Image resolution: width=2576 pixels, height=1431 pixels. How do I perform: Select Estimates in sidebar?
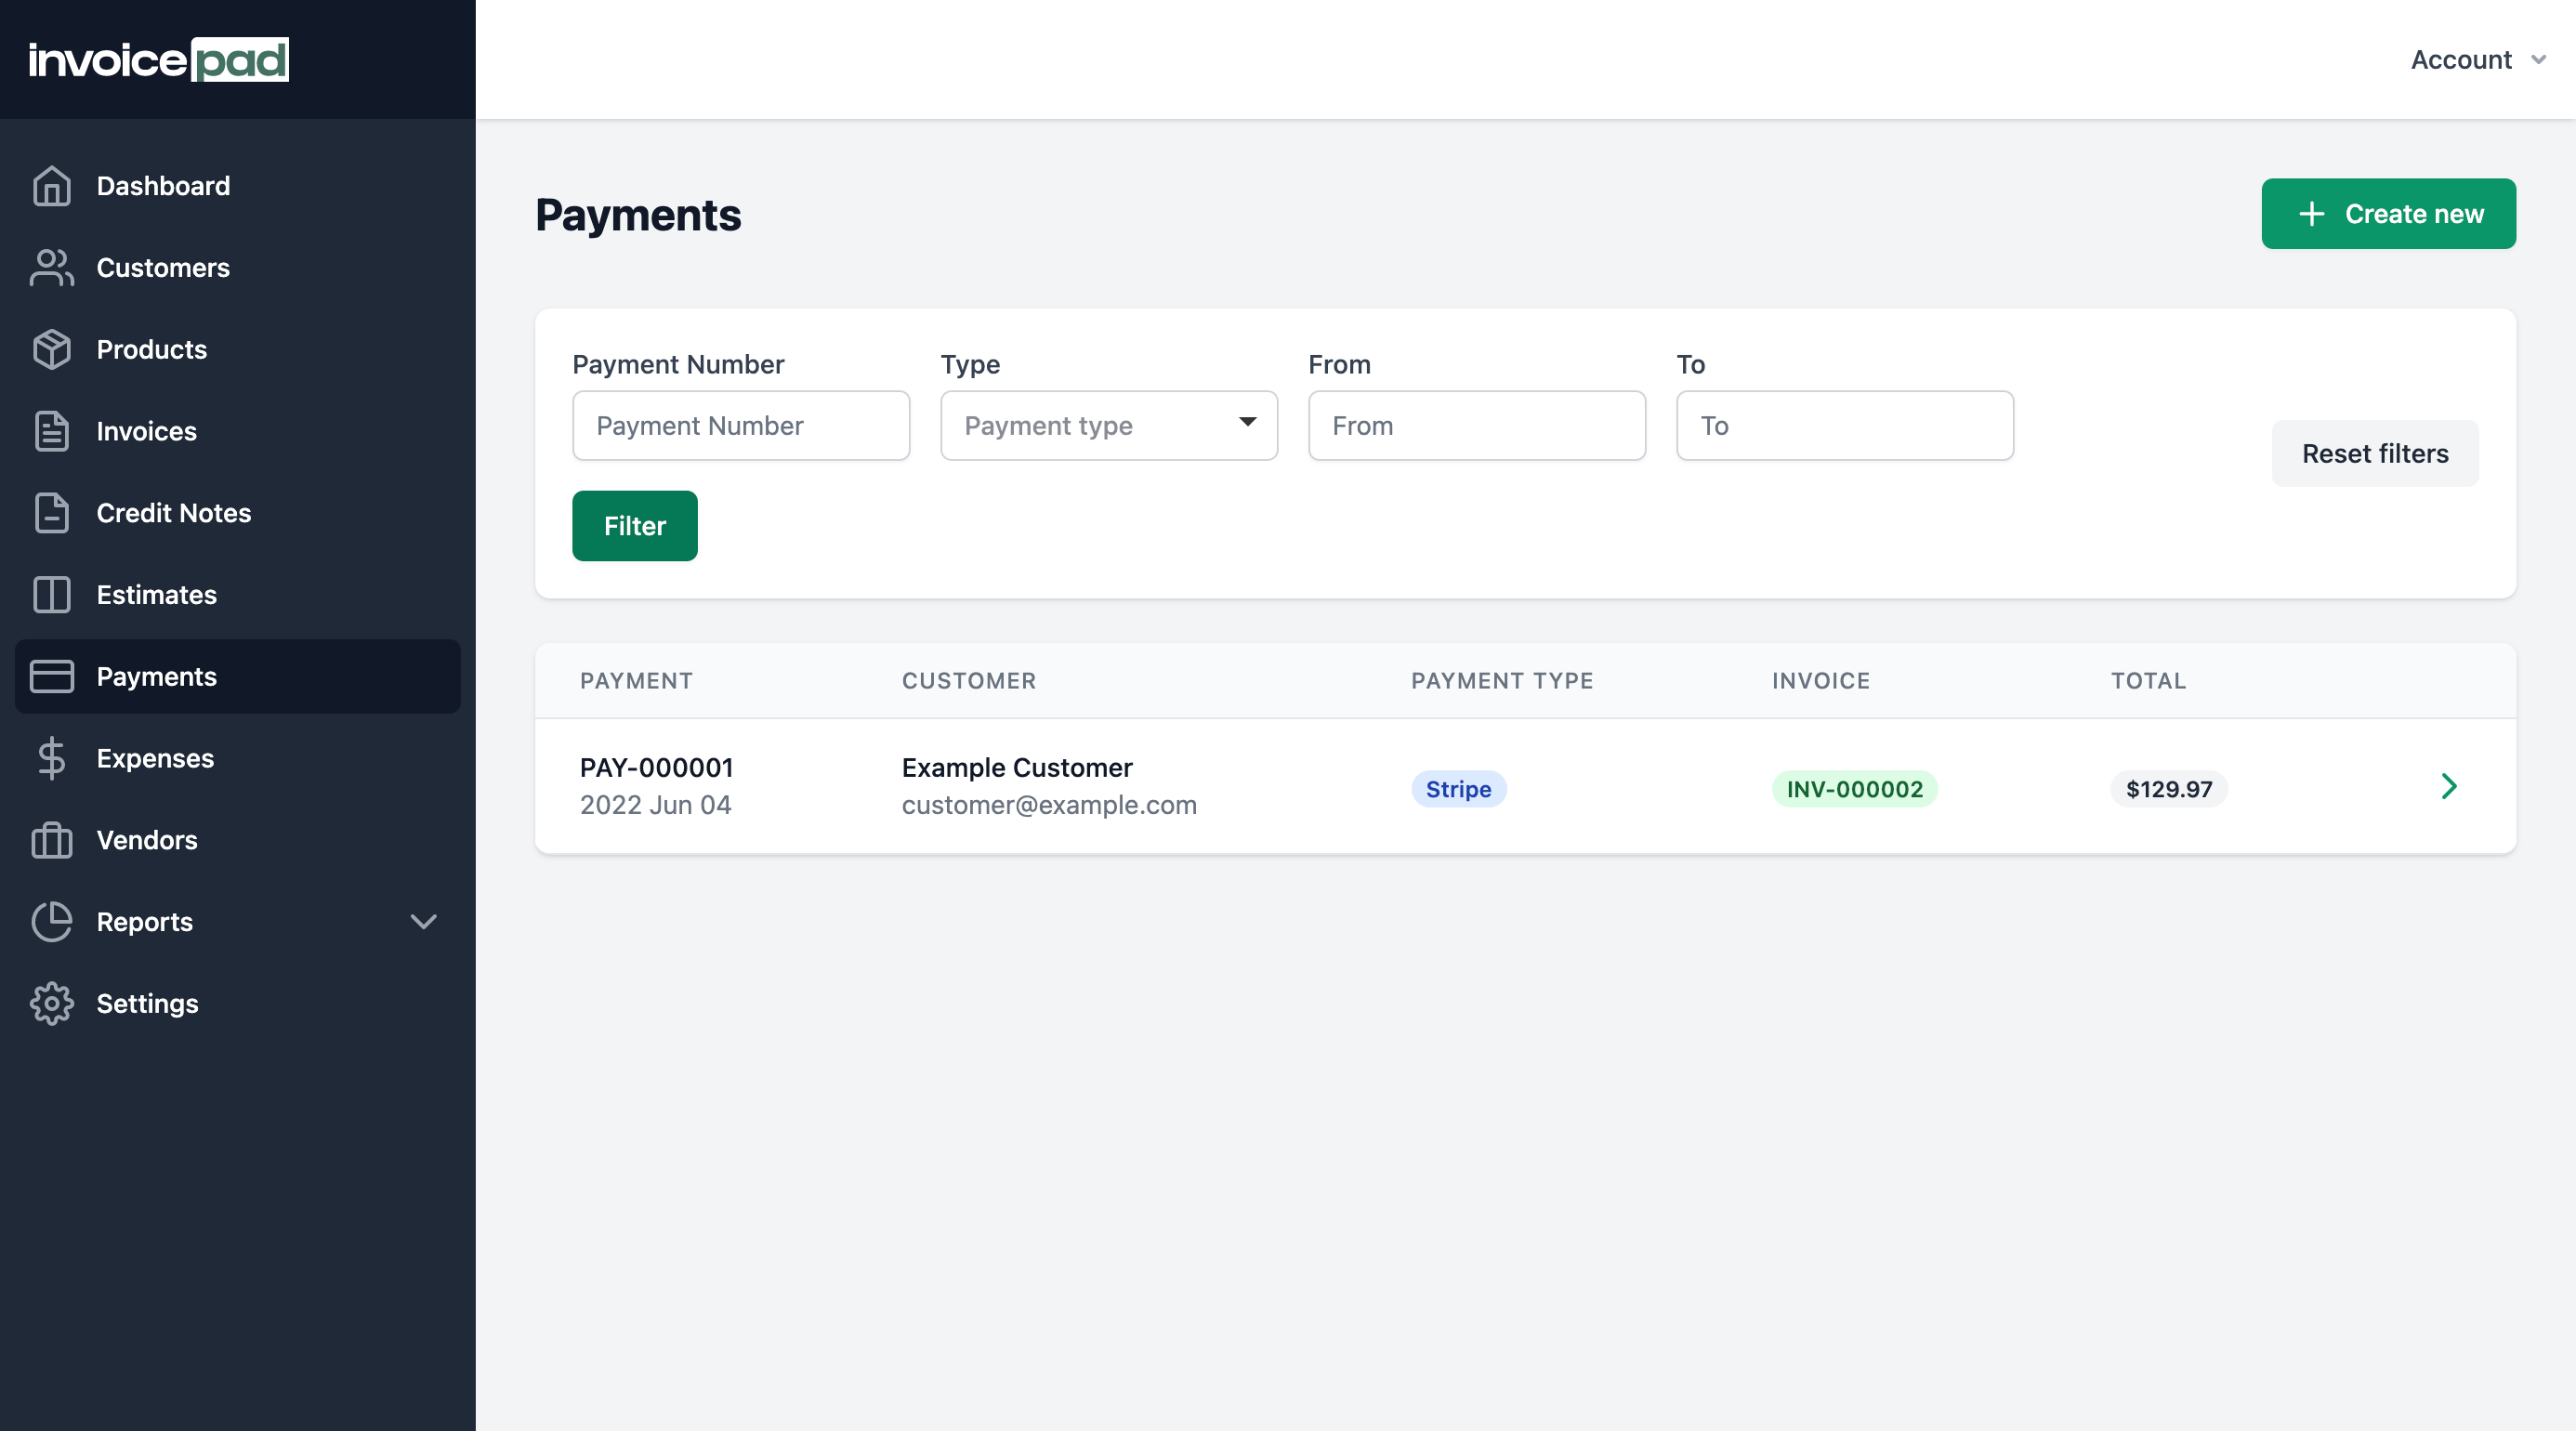tap(238, 595)
